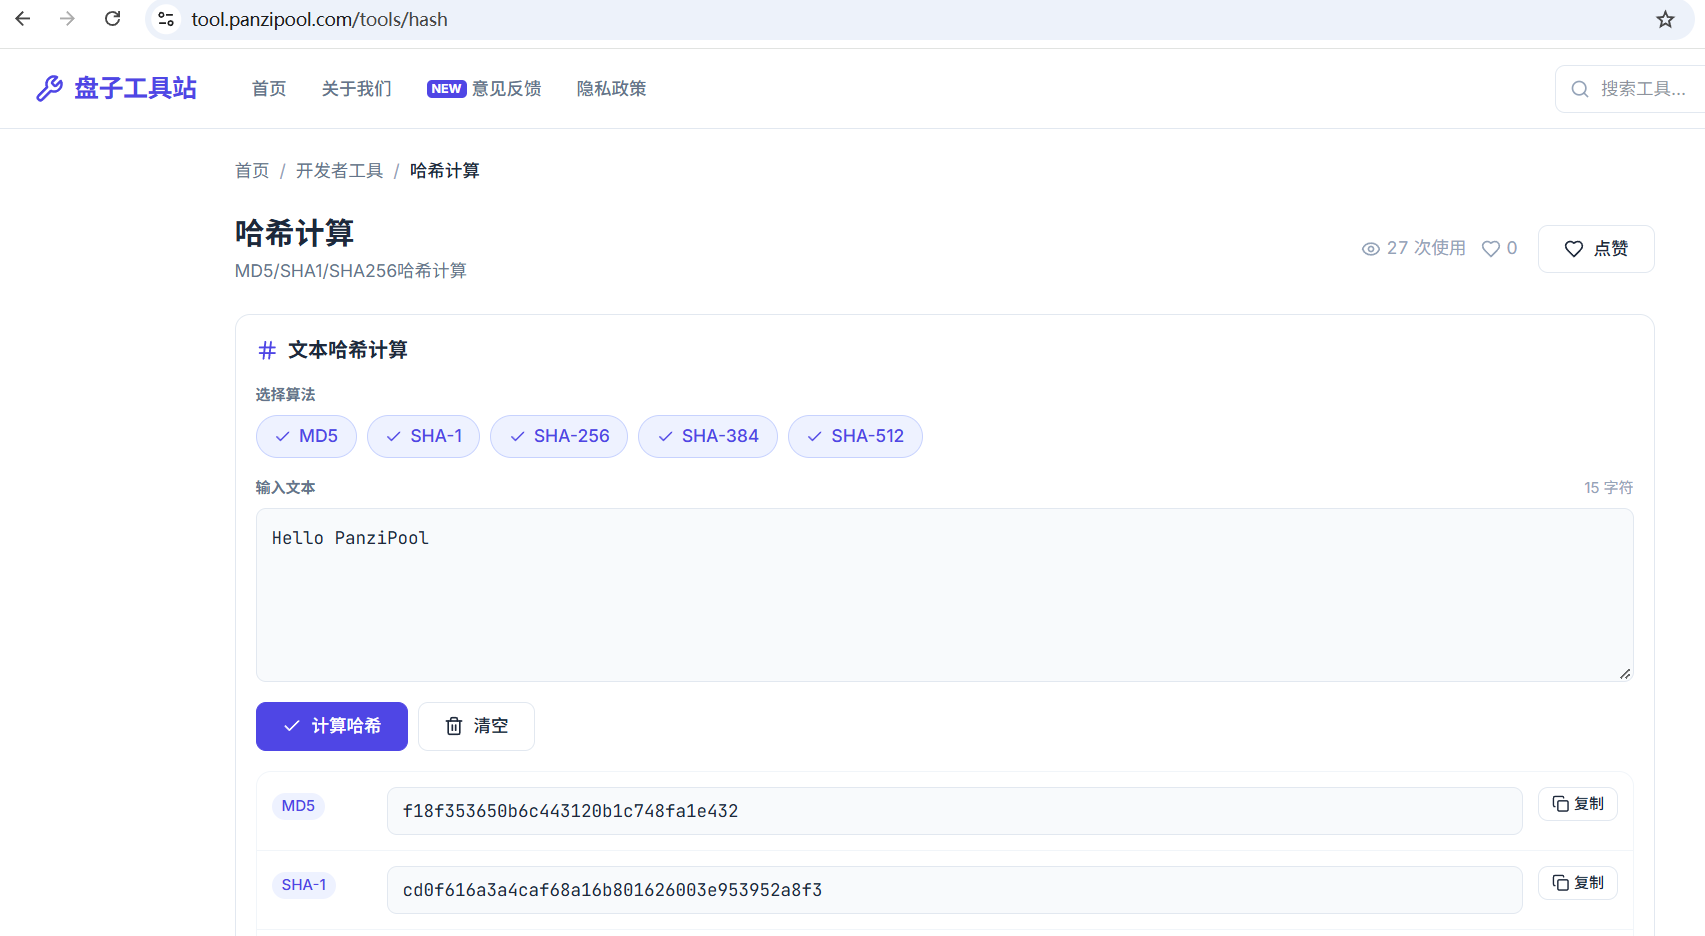Click the 点赞 like button
The height and width of the screenshot is (936, 1705).
click(1596, 249)
